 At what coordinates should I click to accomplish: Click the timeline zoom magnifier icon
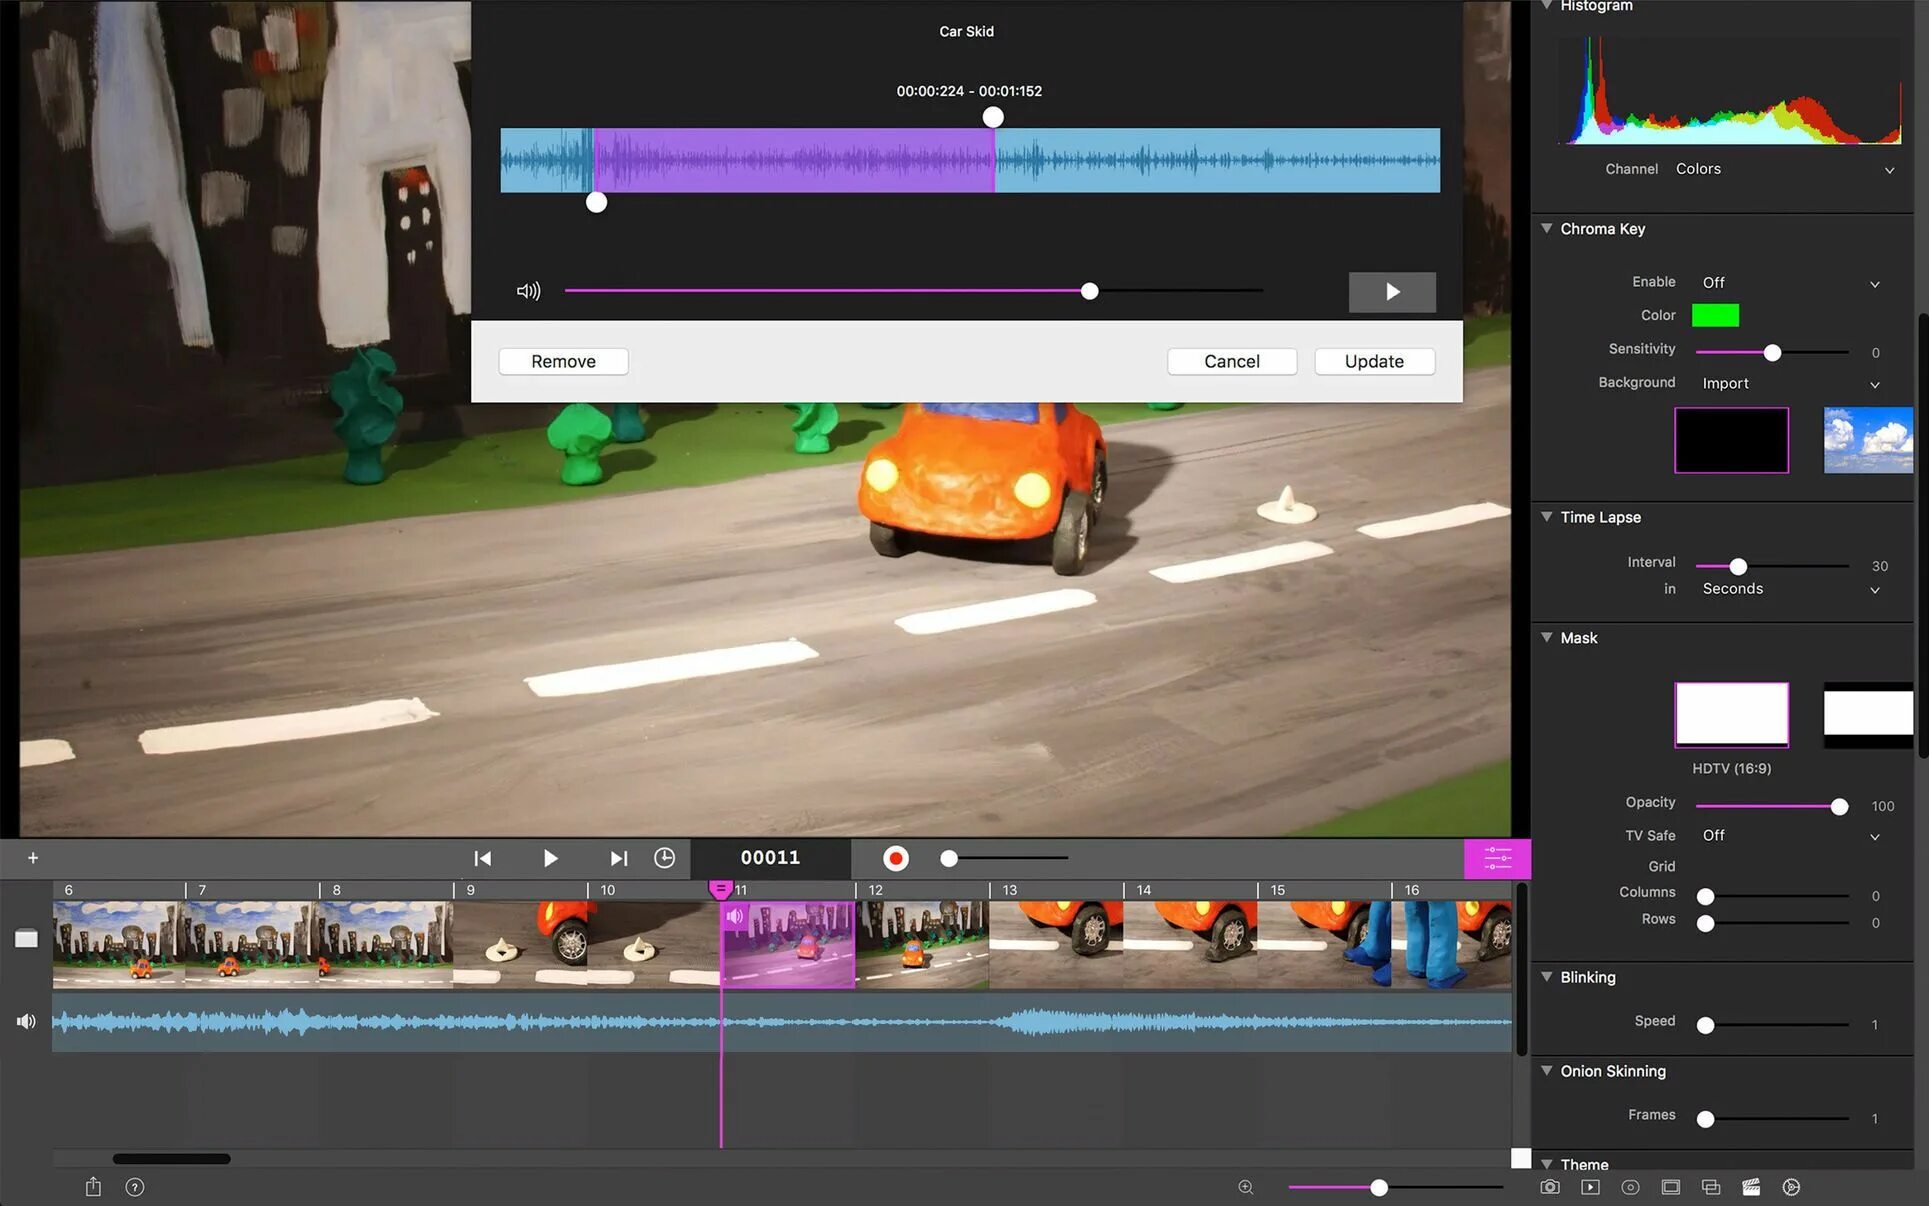pos(1245,1187)
